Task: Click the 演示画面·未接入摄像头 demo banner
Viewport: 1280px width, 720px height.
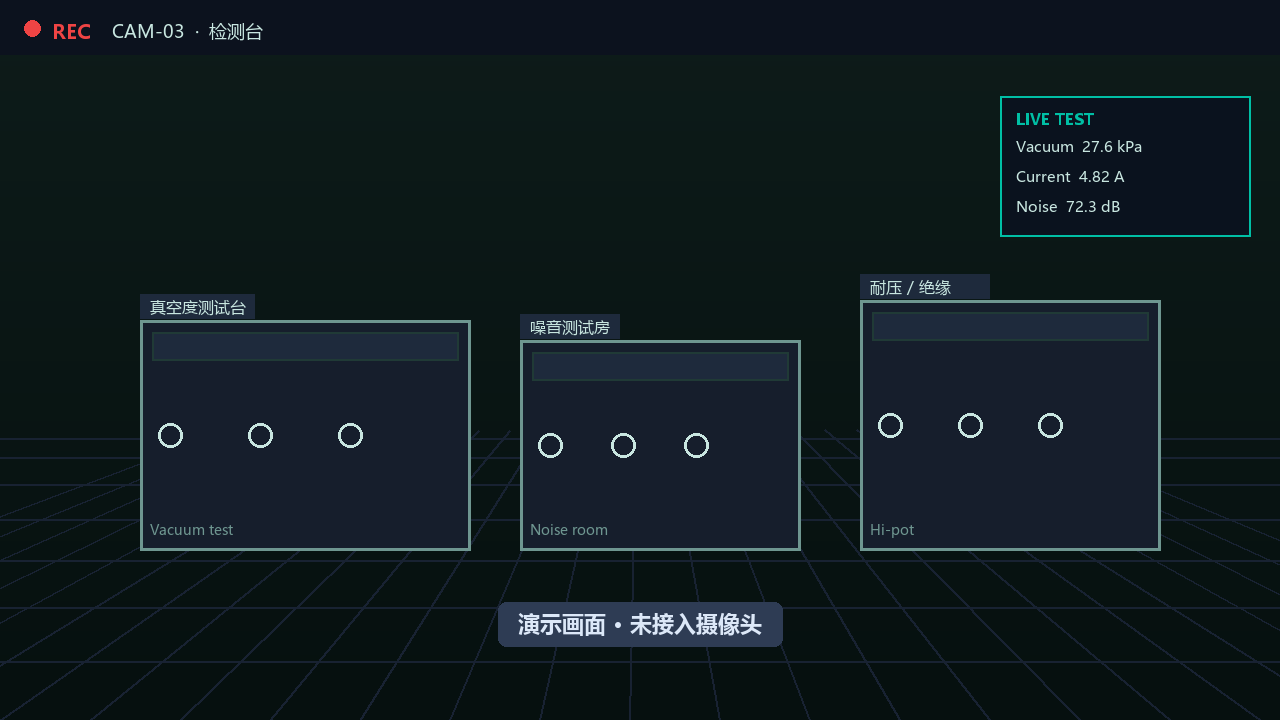Action: click(x=640, y=625)
